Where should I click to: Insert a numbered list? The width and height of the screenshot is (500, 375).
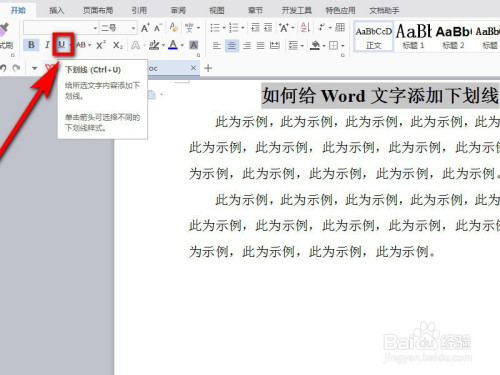[x=234, y=28]
